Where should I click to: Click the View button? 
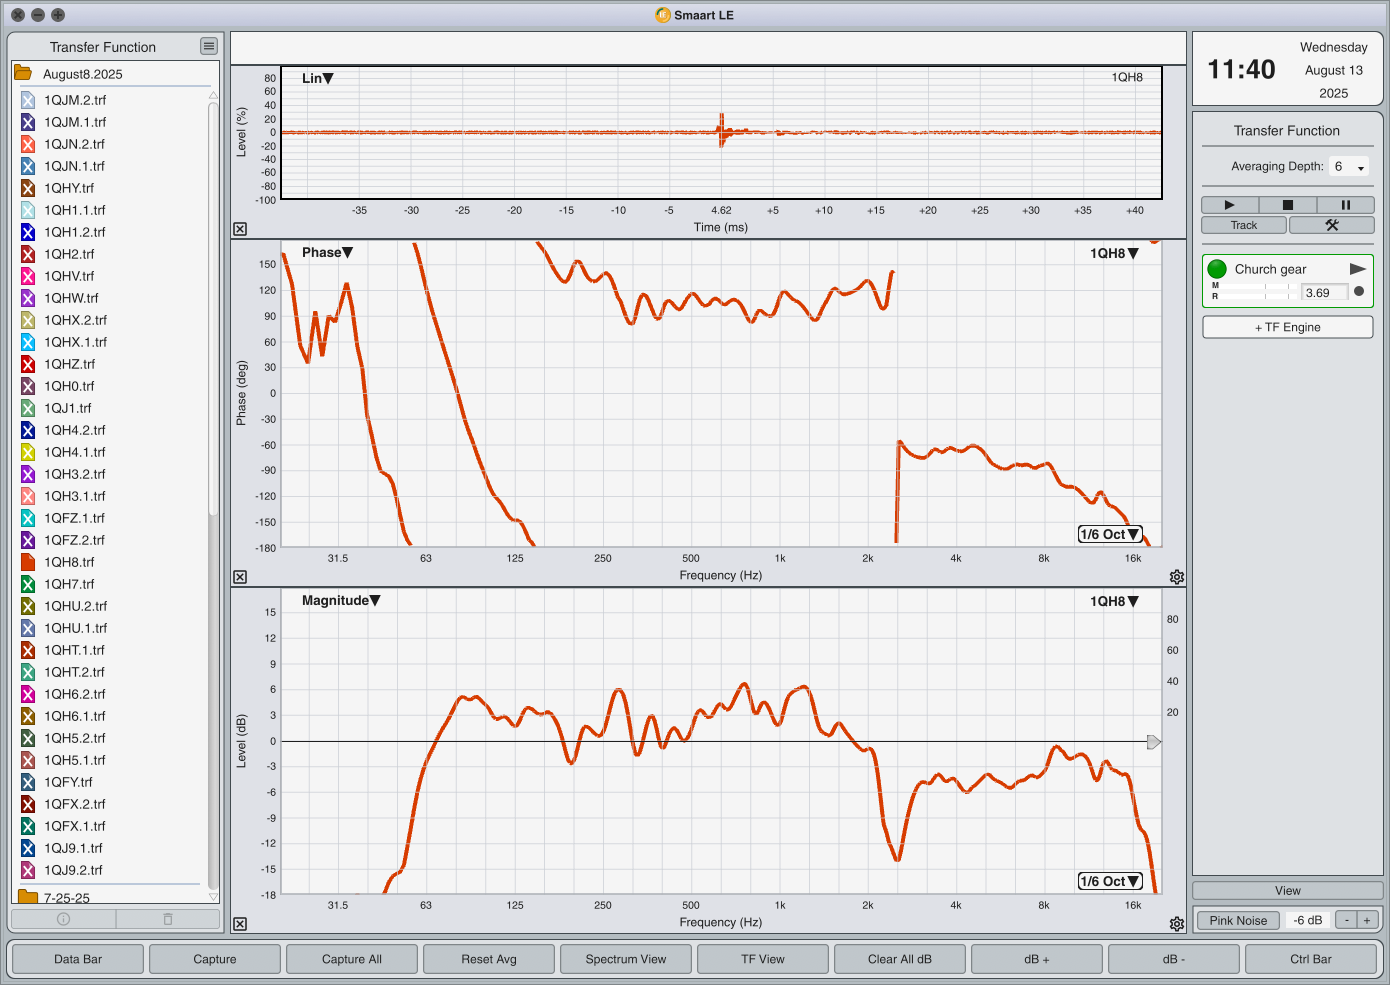point(1288,890)
